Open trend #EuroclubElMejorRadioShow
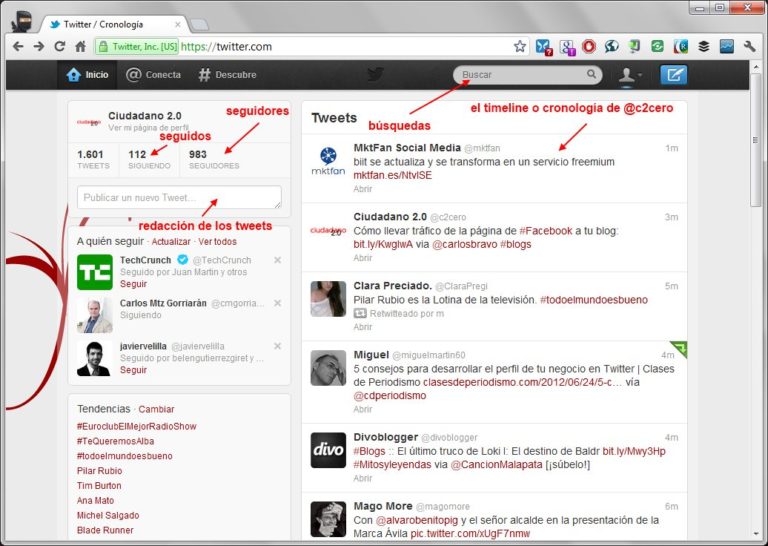 click(x=137, y=427)
